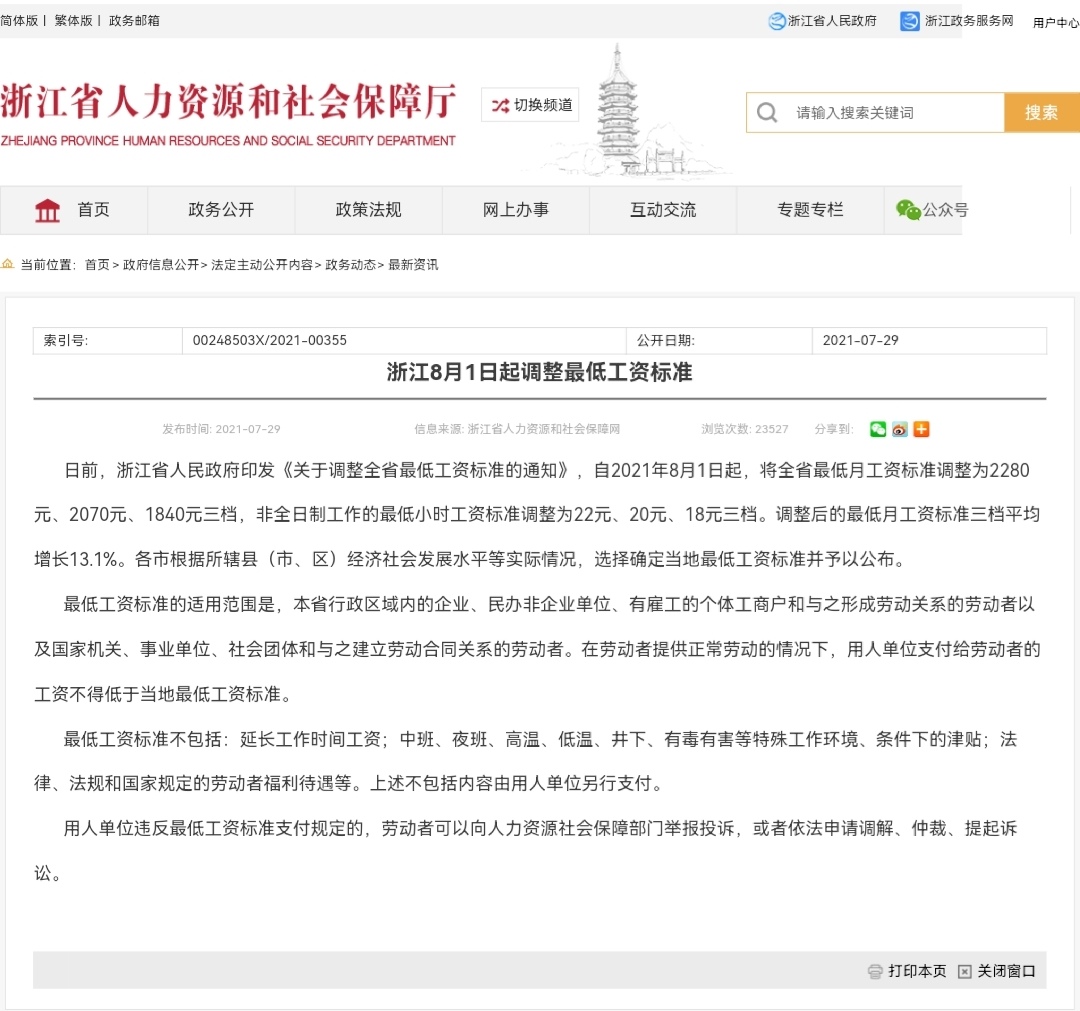Click the index number 00248503X/2021-00355
The image size is (1080, 1011).
(270, 340)
